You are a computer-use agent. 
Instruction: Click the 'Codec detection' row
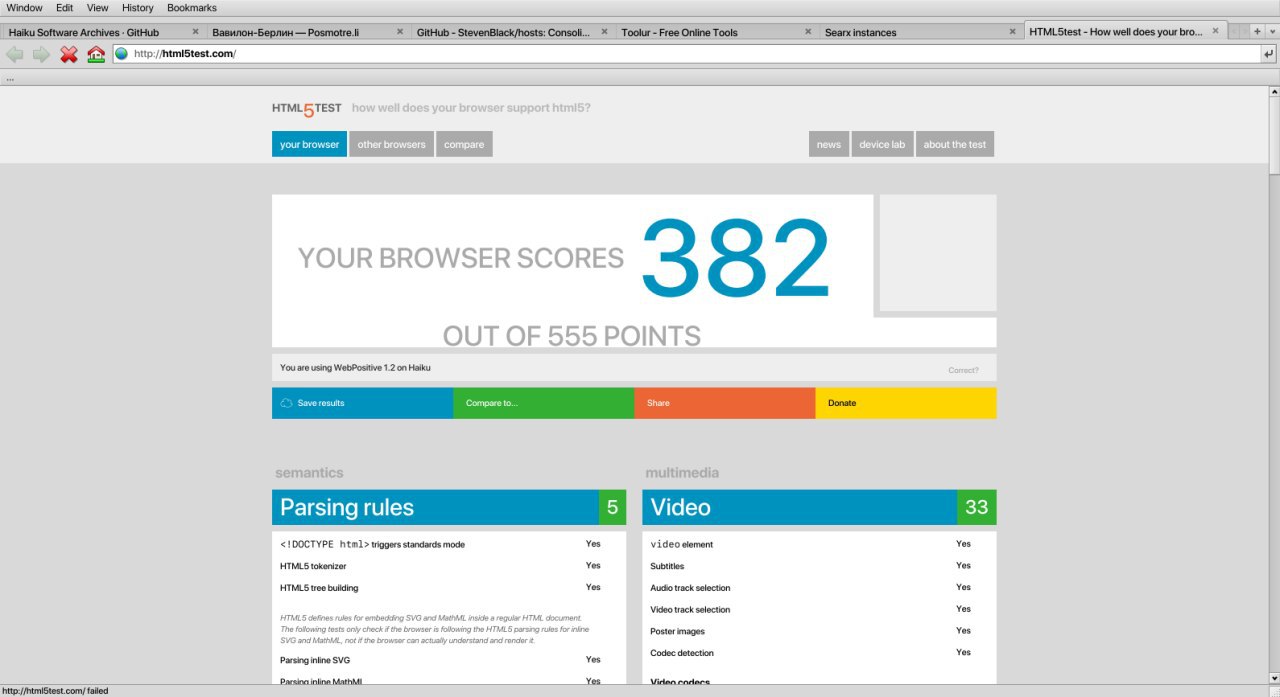click(x=819, y=653)
